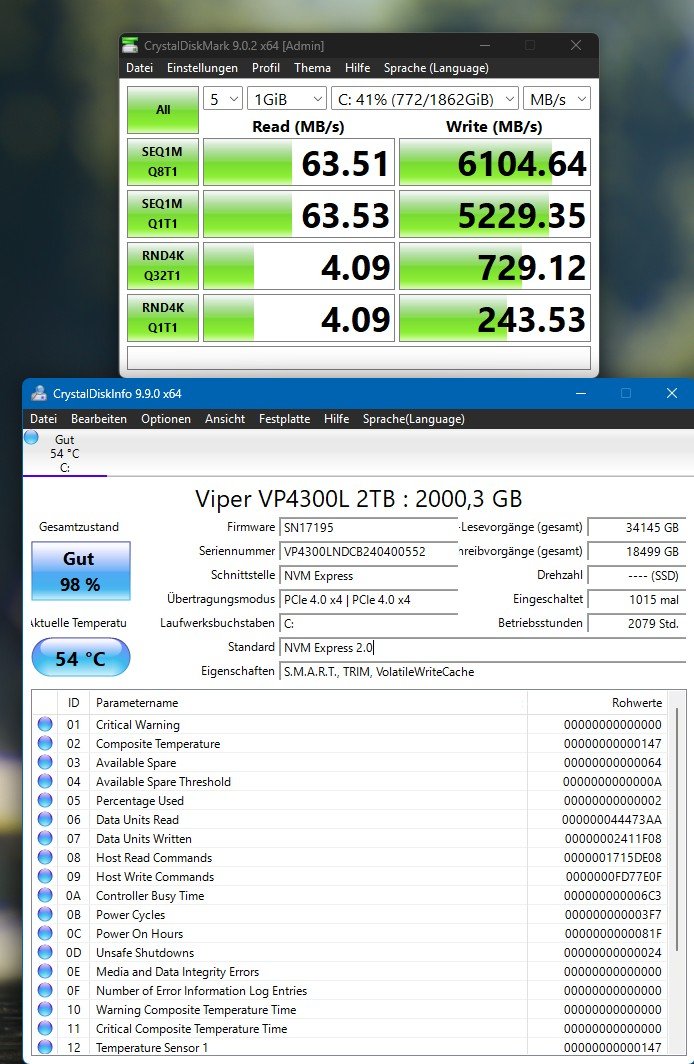Click status orb for Power Cycles row
Viewport: 694px width, 1064px height.
[x=45, y=914]
